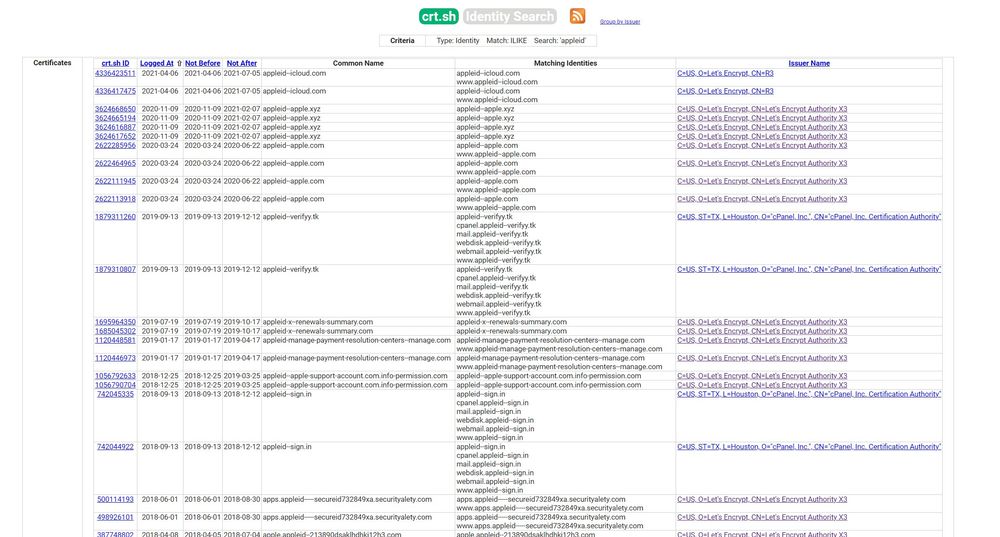Open issuer link for certificate 498926101
The width and height of the screenshot is (1000, 537).
coord(762,517)
